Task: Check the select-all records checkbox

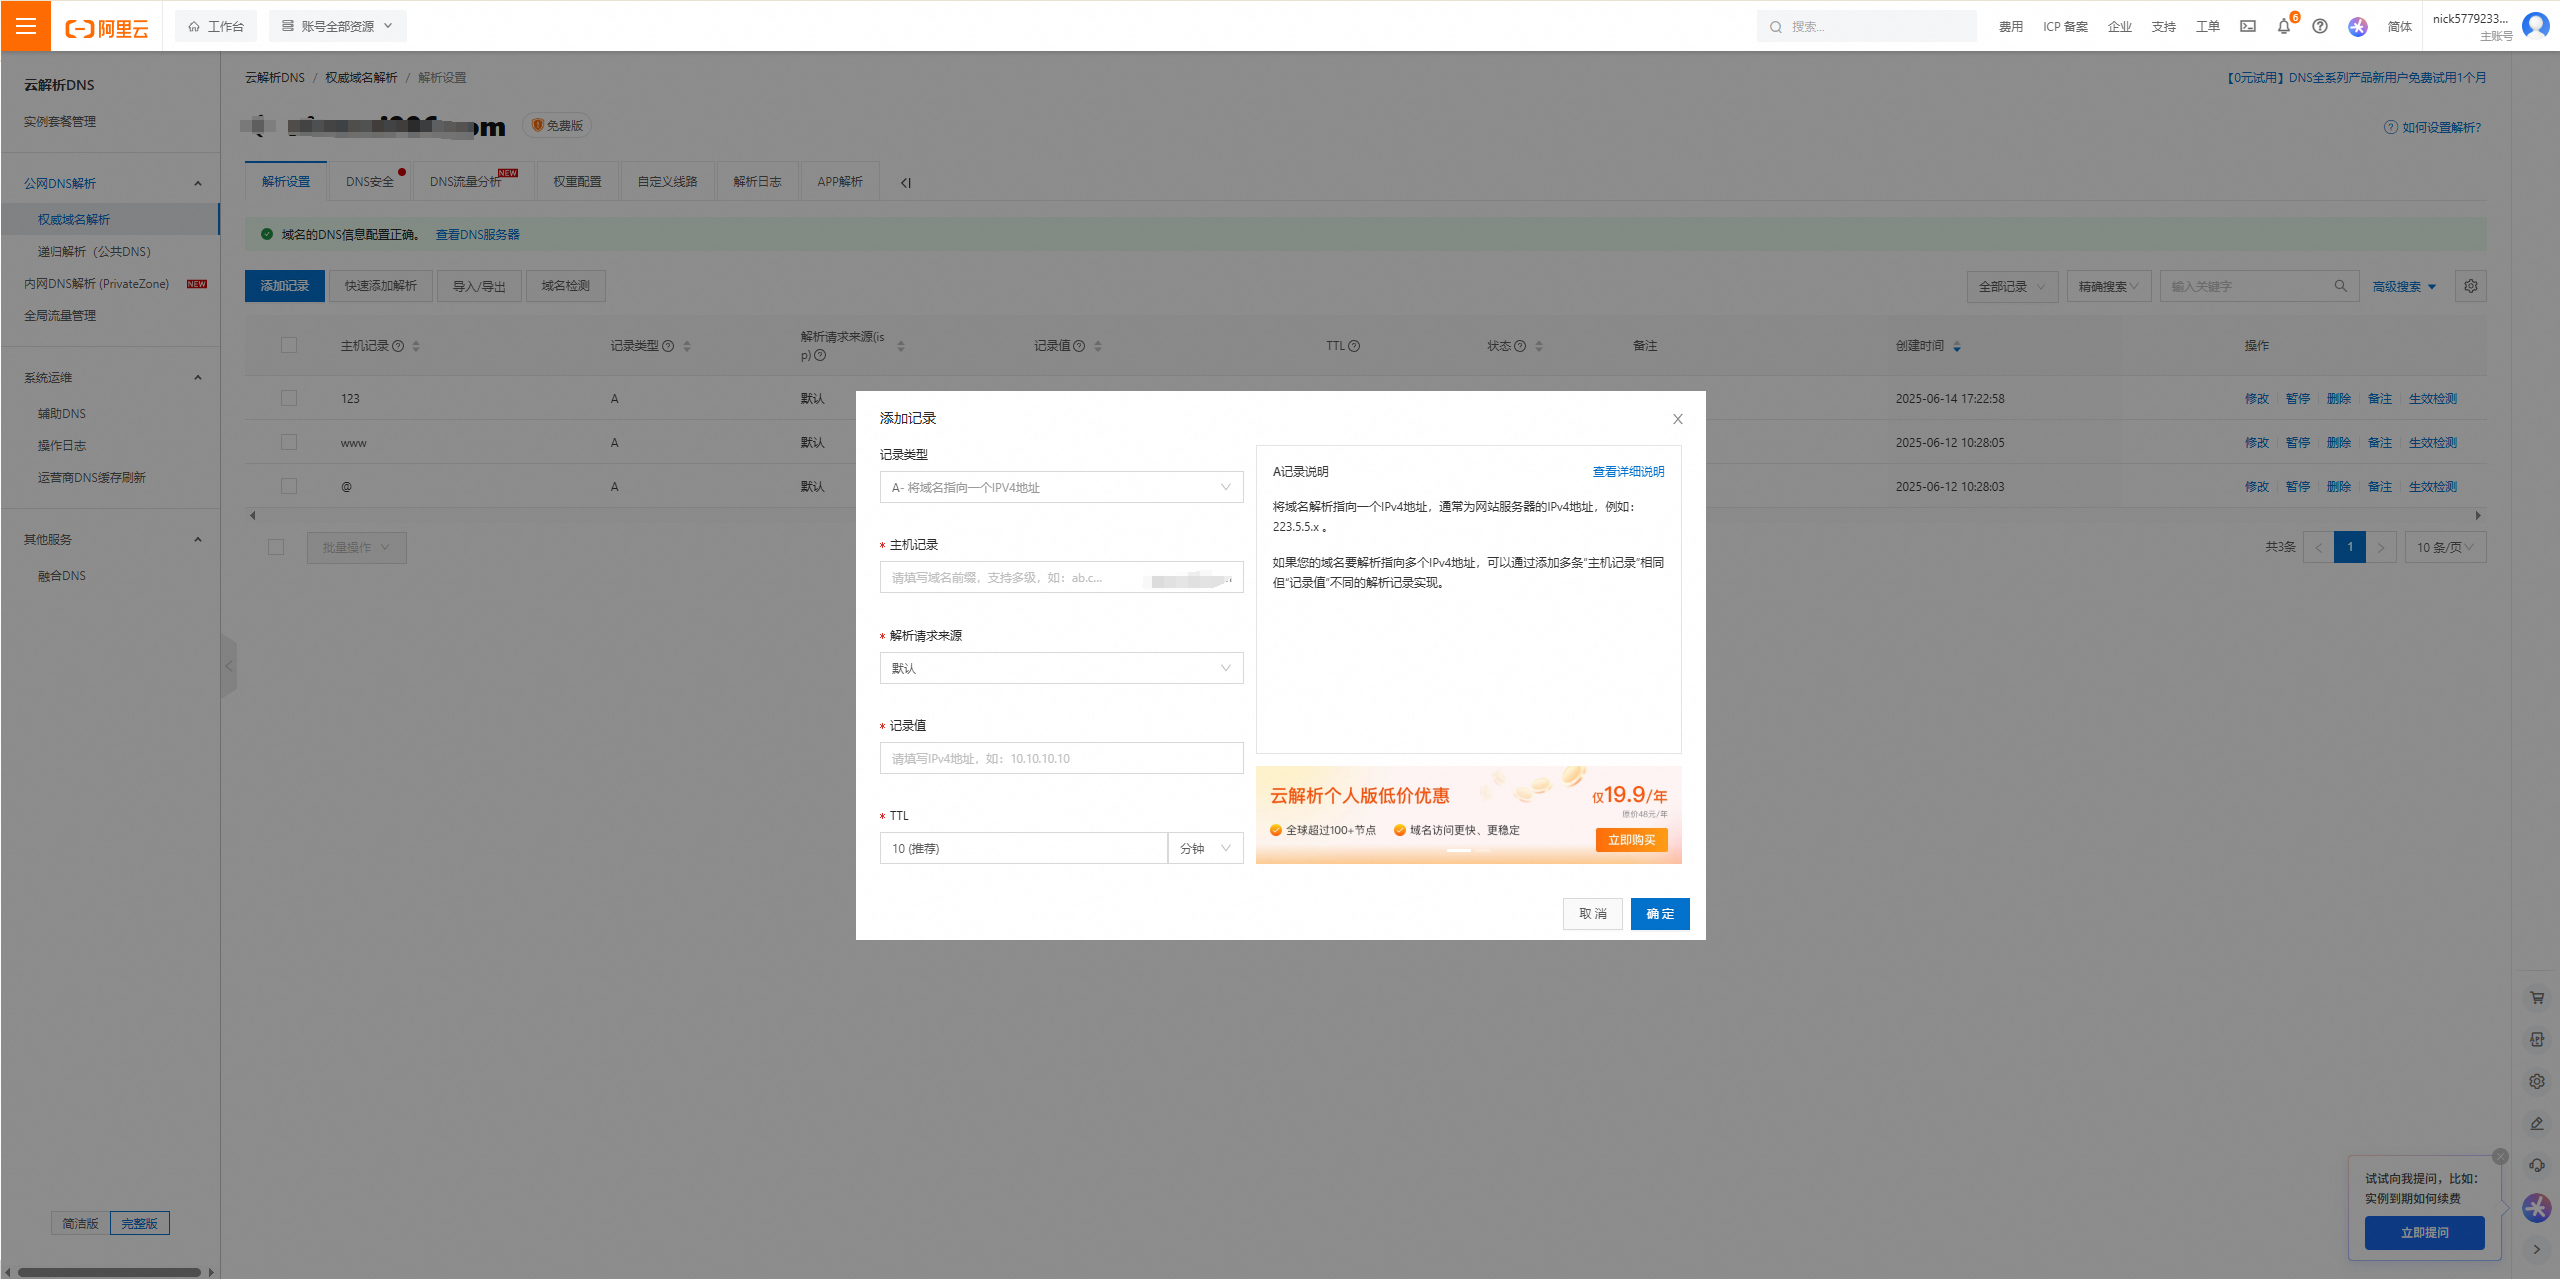Action: (x=289, y=345)
